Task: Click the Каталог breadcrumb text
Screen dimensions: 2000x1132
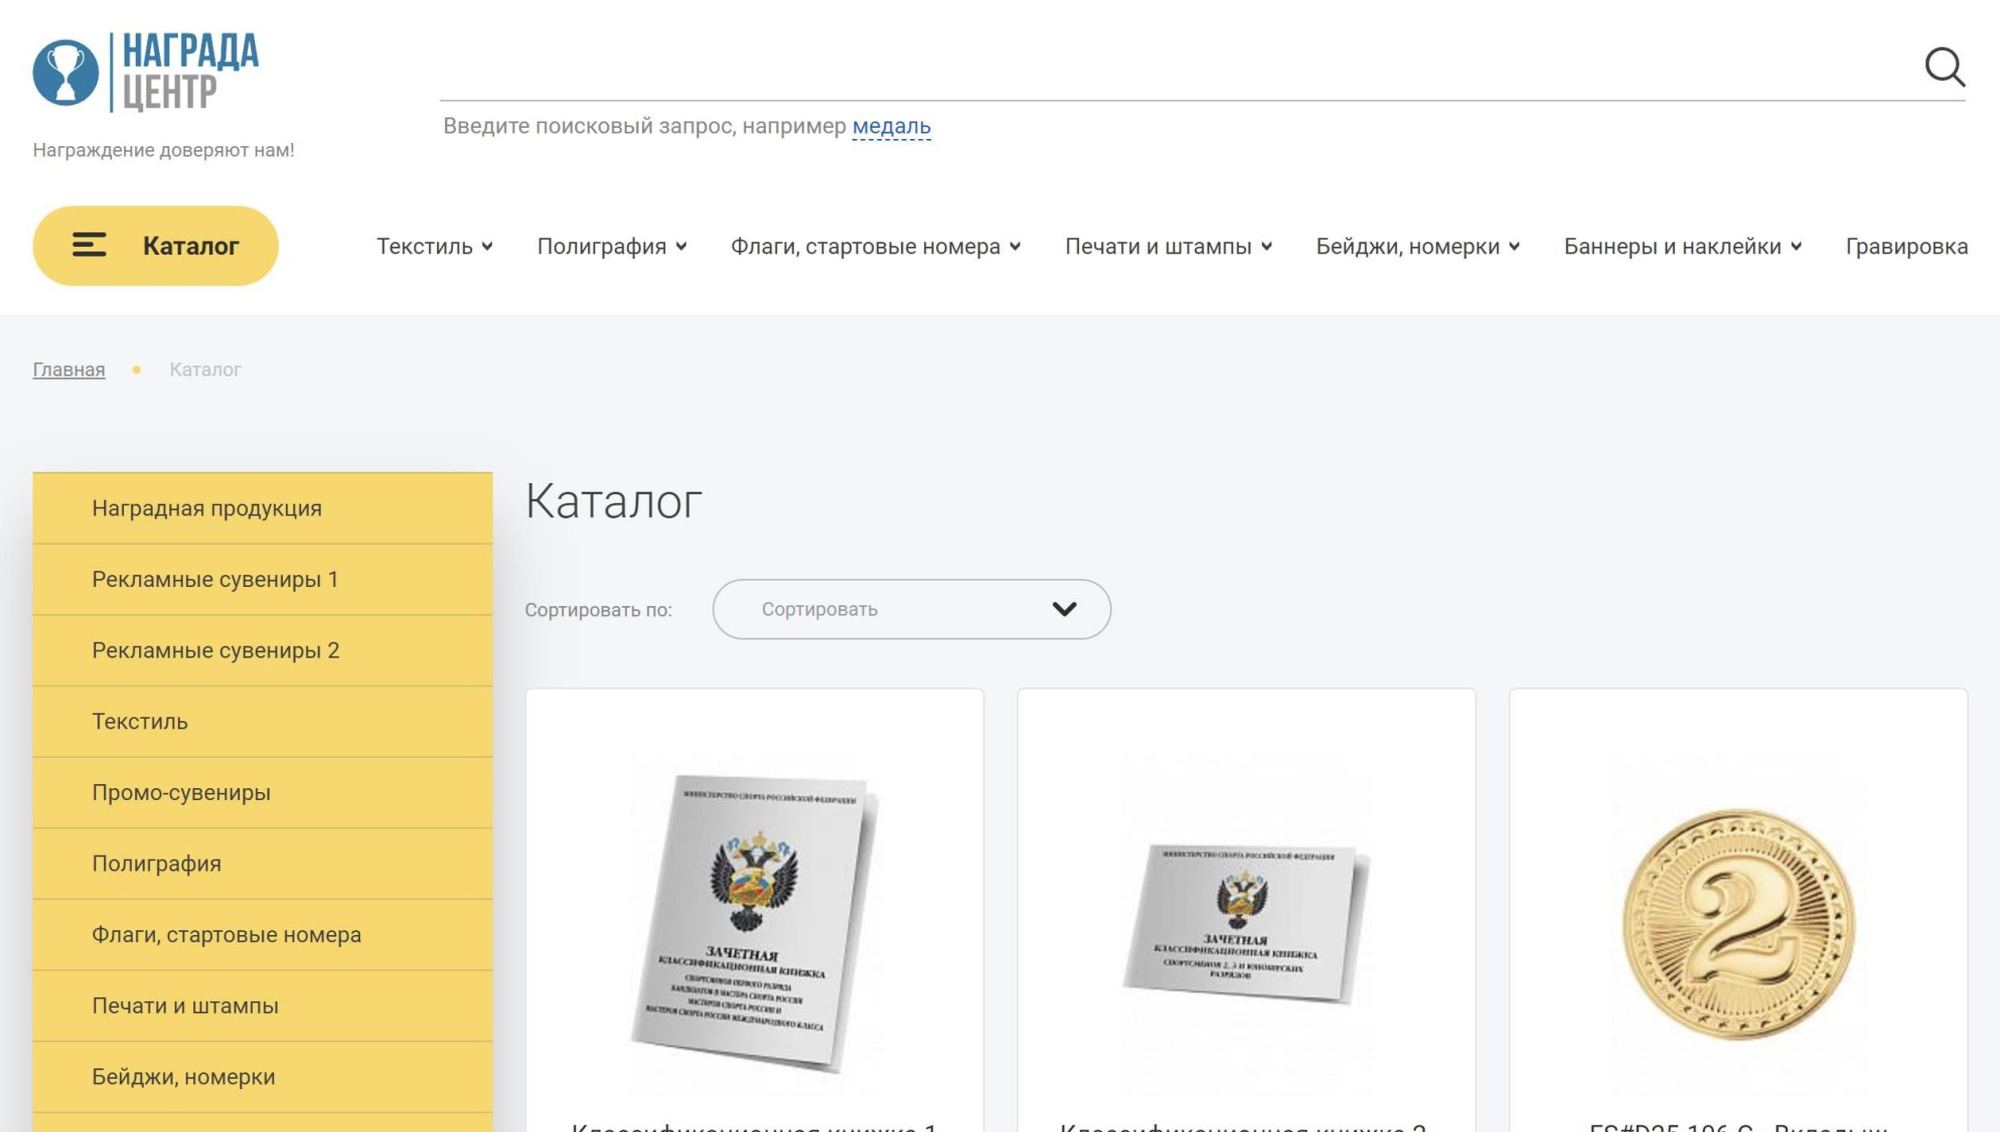Action: 205,369
